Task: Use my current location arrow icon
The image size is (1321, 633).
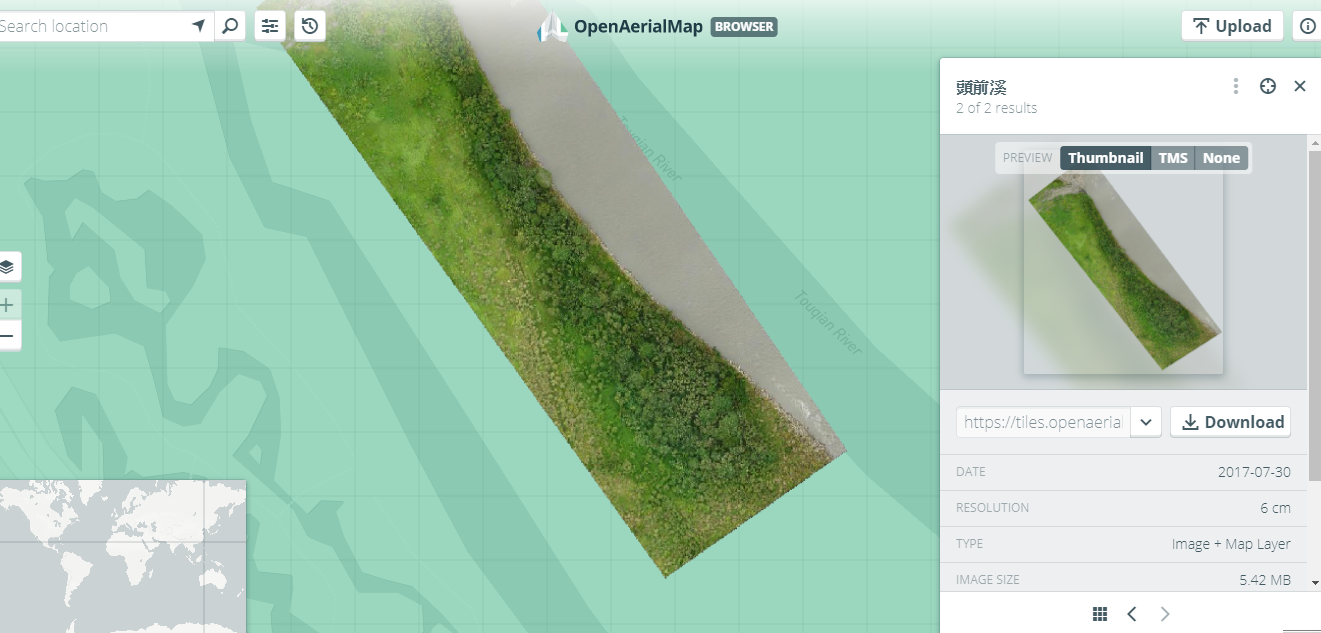Action: point(199,26)
